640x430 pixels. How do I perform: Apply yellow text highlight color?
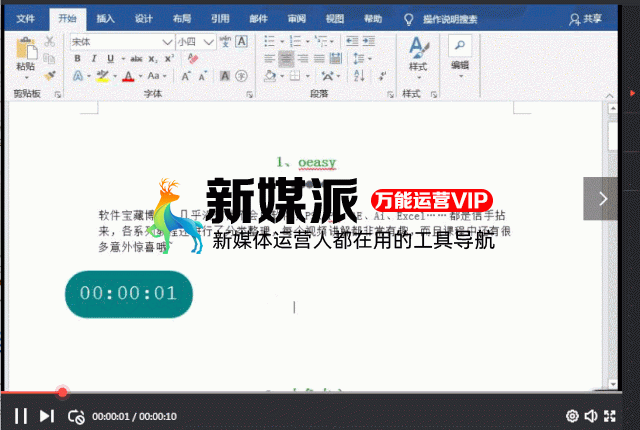102,76
